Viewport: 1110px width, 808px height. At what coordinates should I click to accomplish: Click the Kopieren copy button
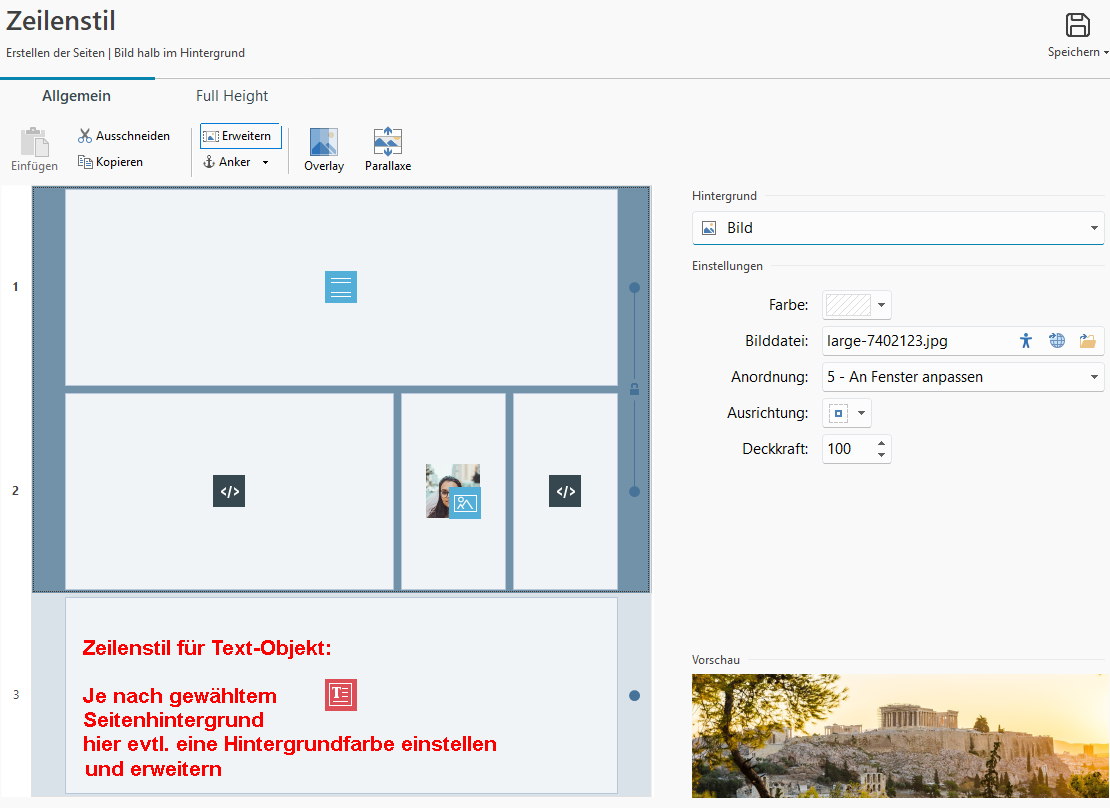pos(110,162)
